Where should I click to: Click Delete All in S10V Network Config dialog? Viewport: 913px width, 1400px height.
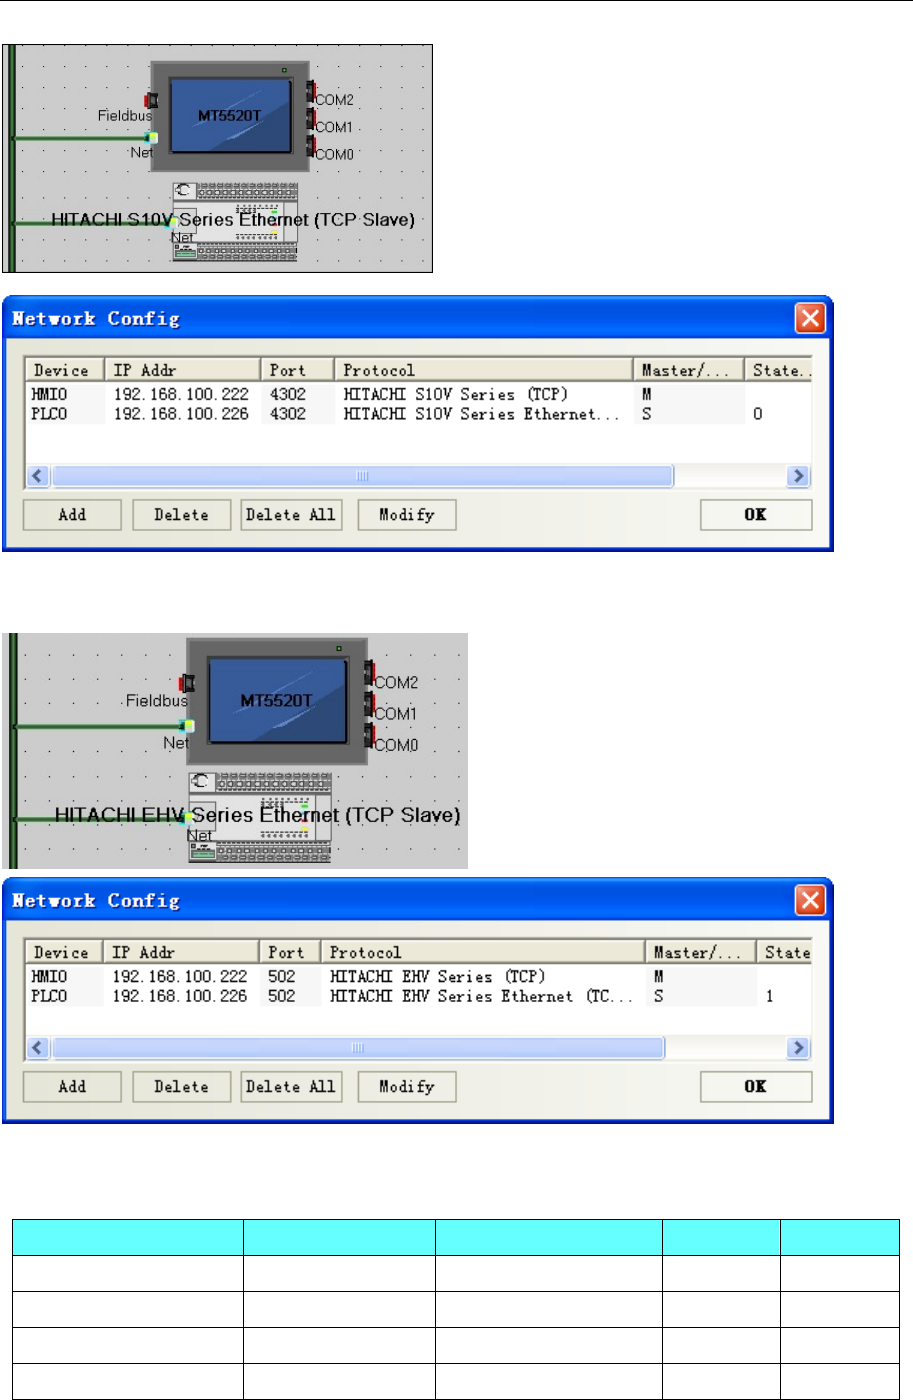coord(291,515)
